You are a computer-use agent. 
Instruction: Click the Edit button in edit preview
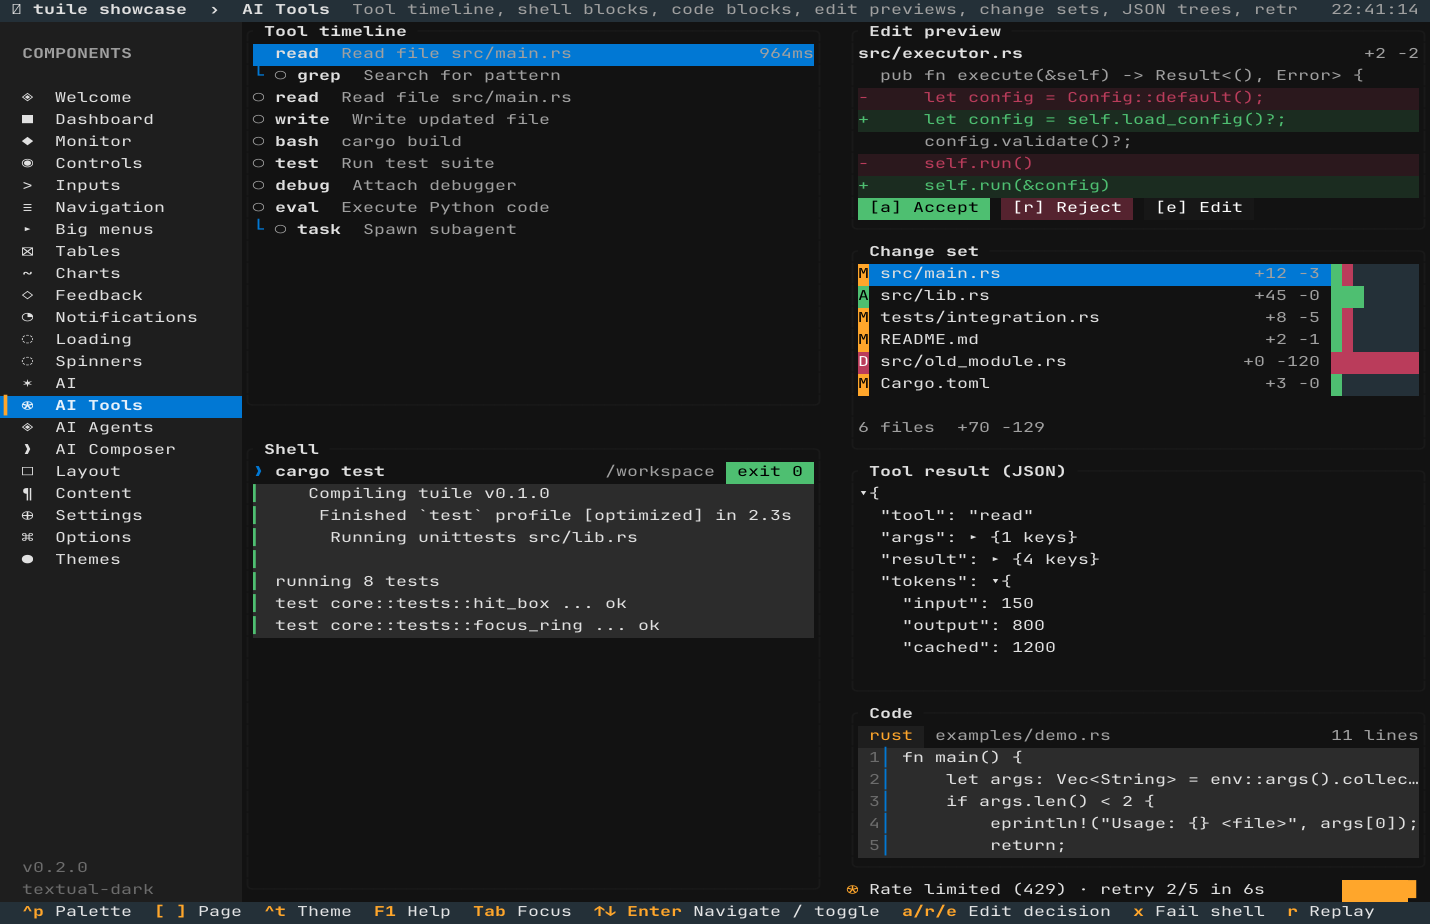point(1199,207)
